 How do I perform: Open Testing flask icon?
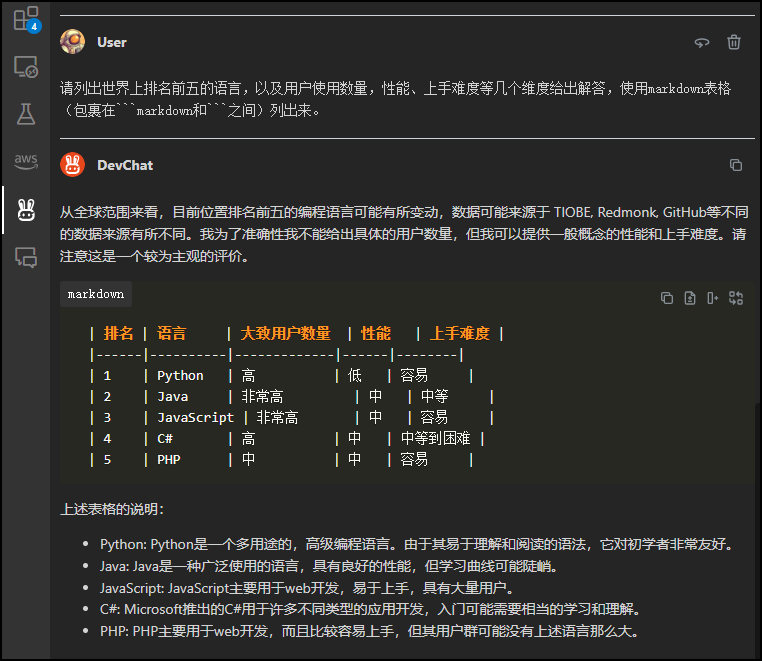[x=26, y=114]
